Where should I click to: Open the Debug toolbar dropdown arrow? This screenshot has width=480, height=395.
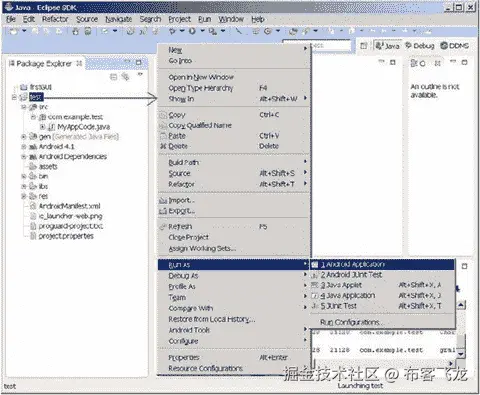tap(182, 31)
